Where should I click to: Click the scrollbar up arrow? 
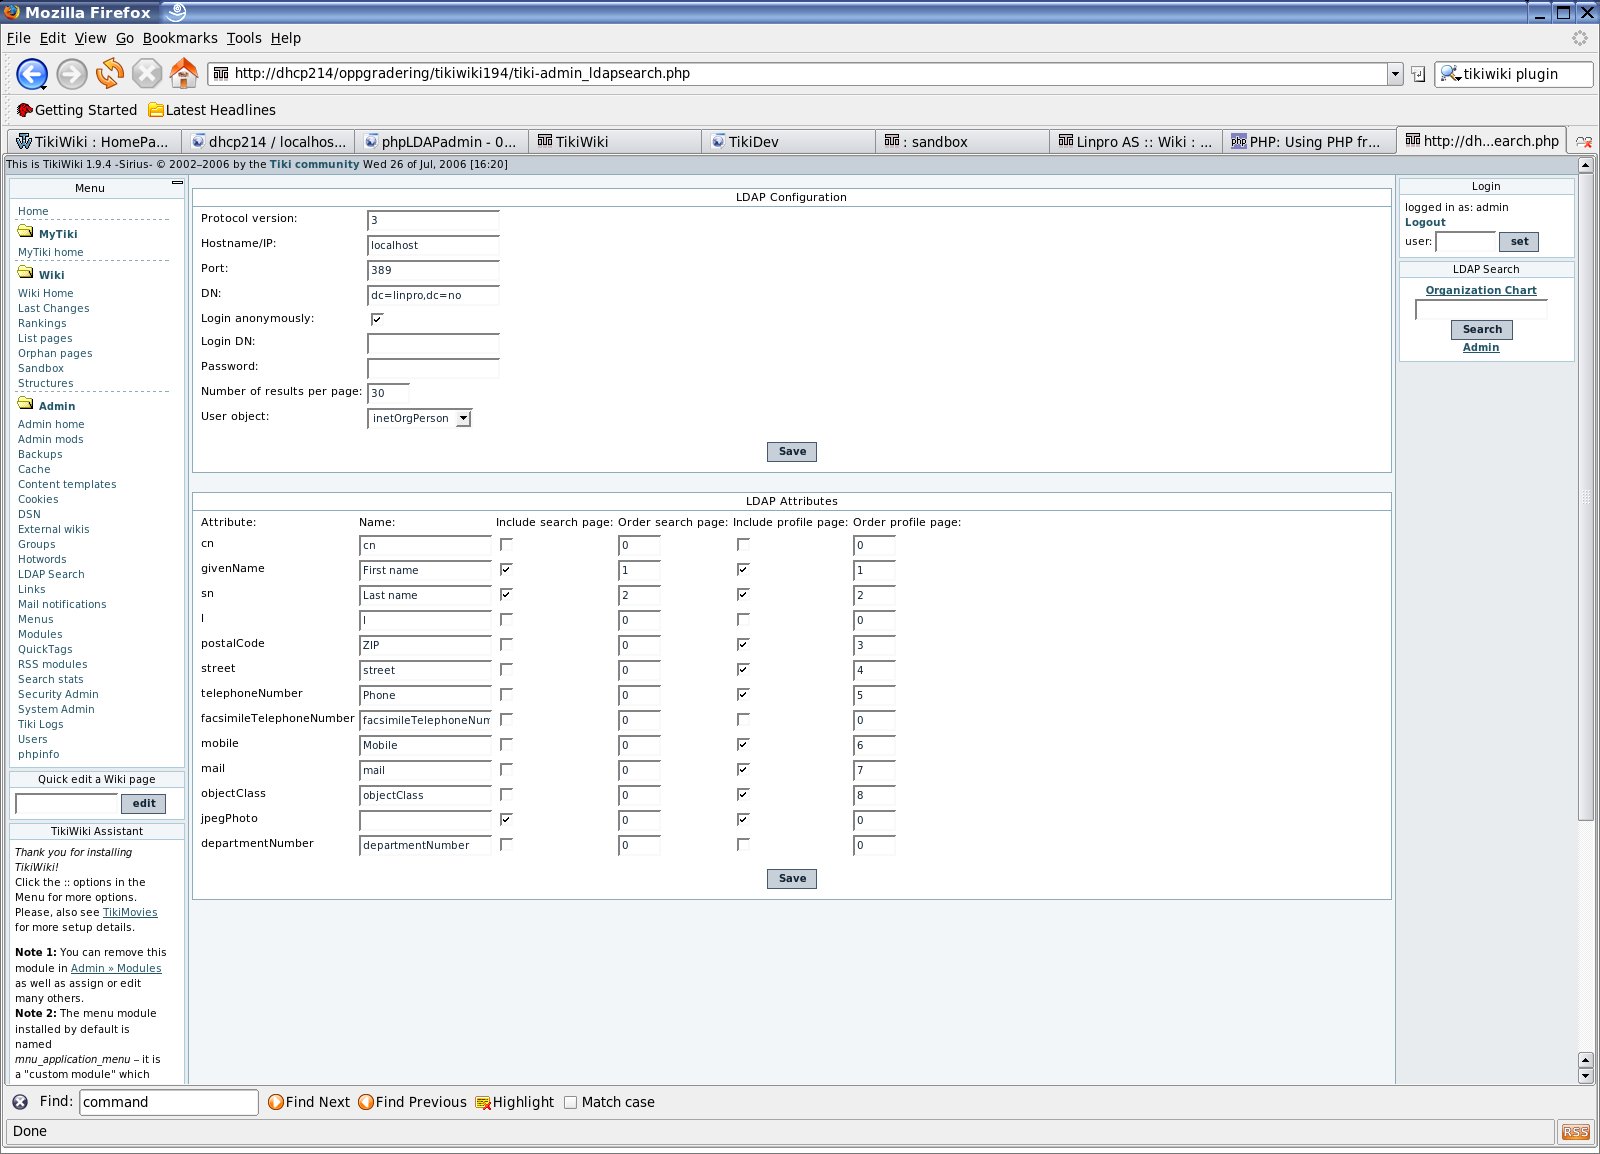[x=1585, y=165]
